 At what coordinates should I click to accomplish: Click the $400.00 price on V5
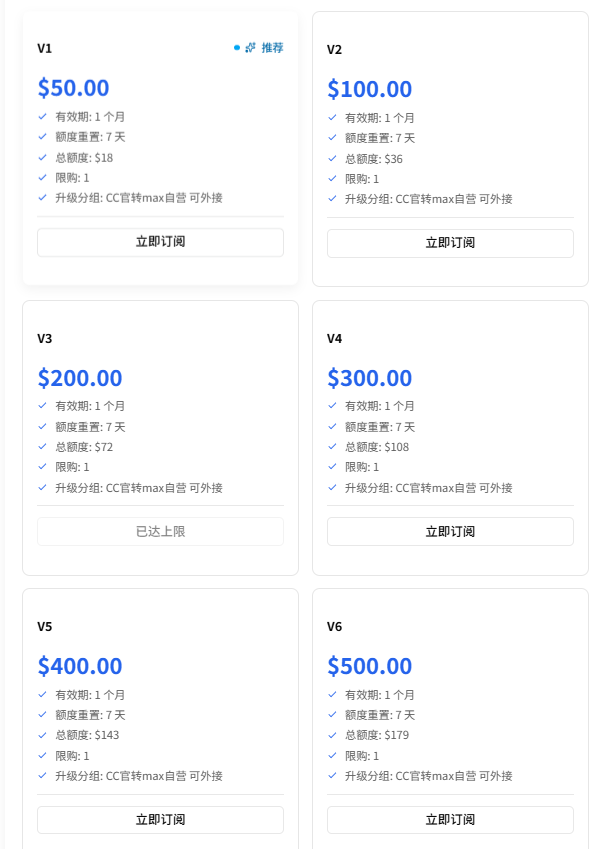(x=80, y=666)
